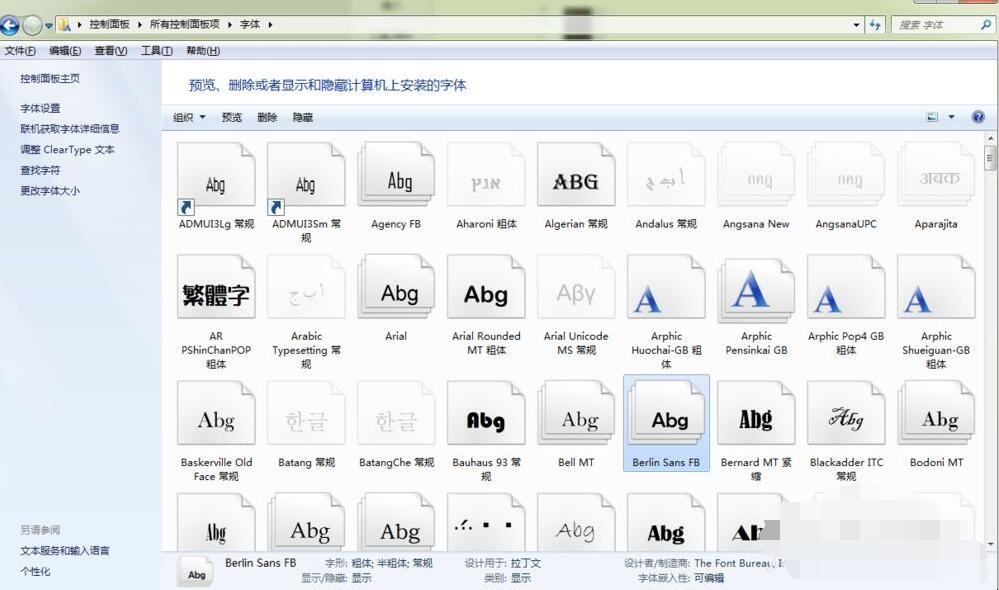Open the 组织 dropdown menu
Screen dimensions: 999x590
point(189,117)
